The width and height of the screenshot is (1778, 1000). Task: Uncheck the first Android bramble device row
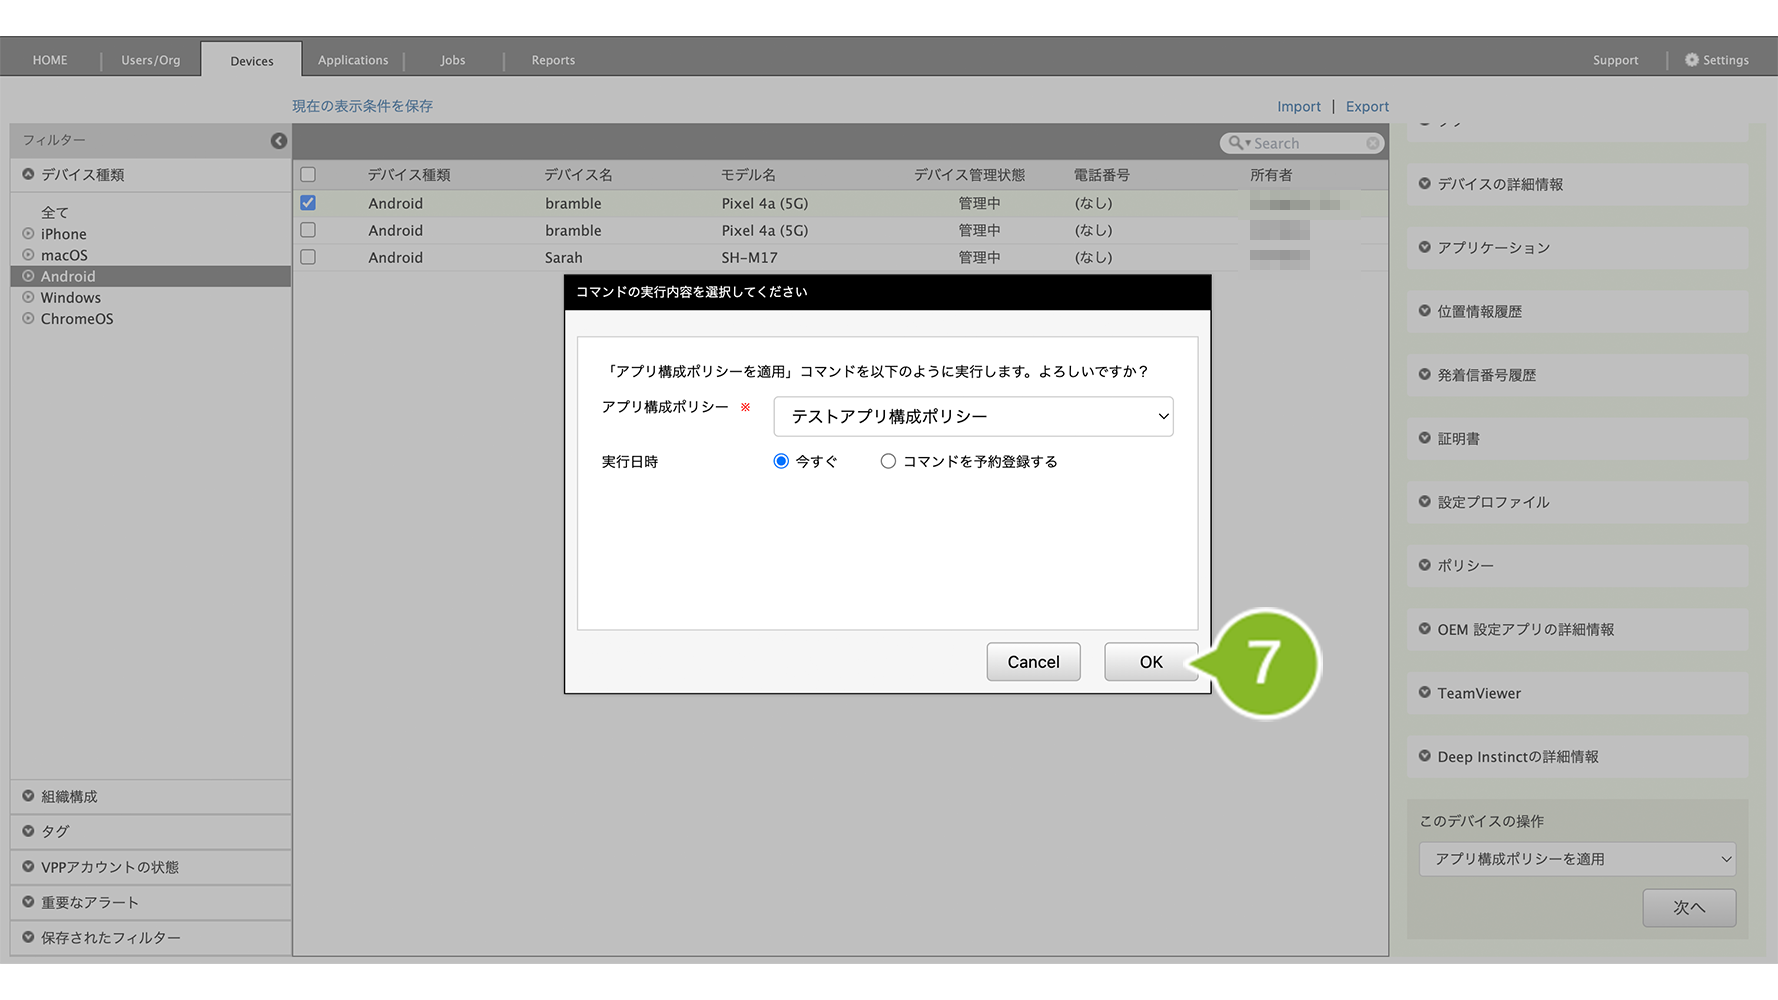click(x=308, y=203)
